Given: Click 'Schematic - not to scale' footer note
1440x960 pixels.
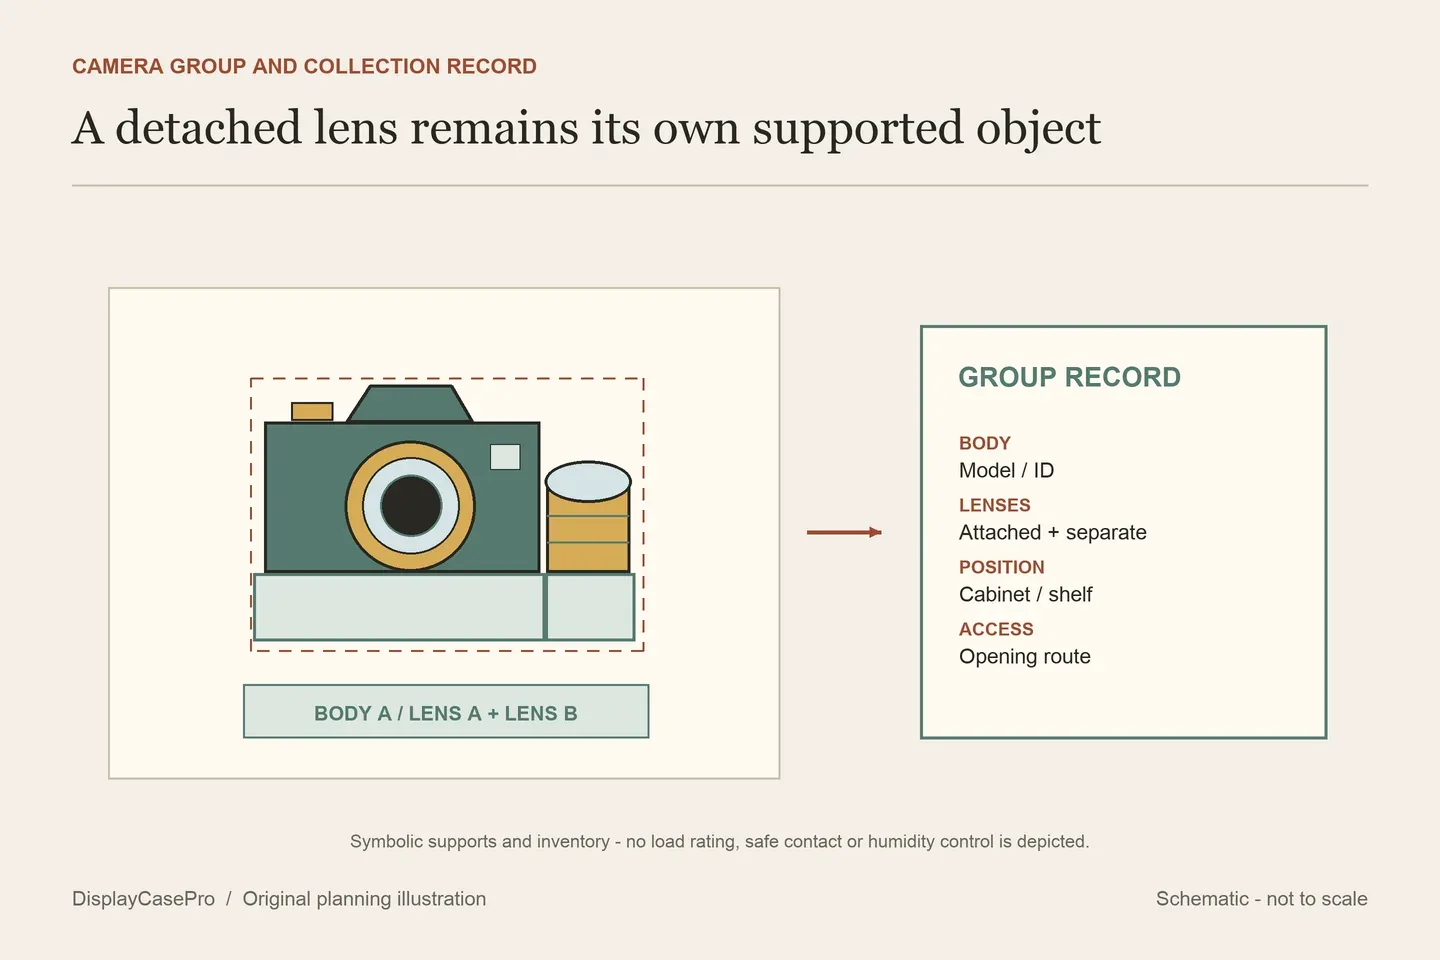Looking at the screenshot, I should pos(1262,898).
